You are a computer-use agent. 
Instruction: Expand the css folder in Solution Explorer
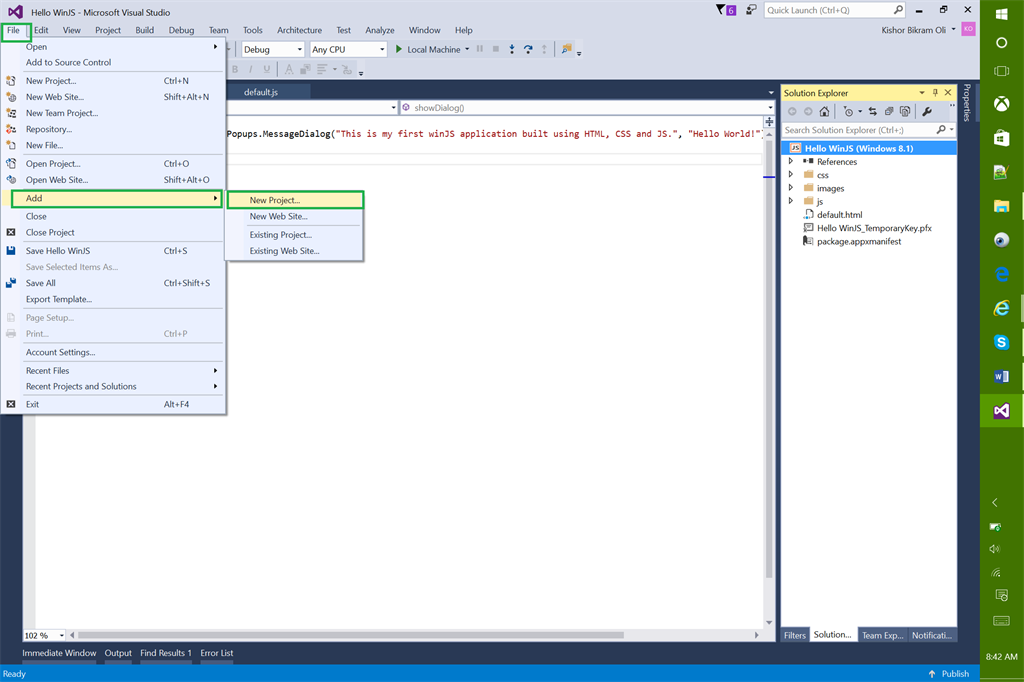[791, 175]
